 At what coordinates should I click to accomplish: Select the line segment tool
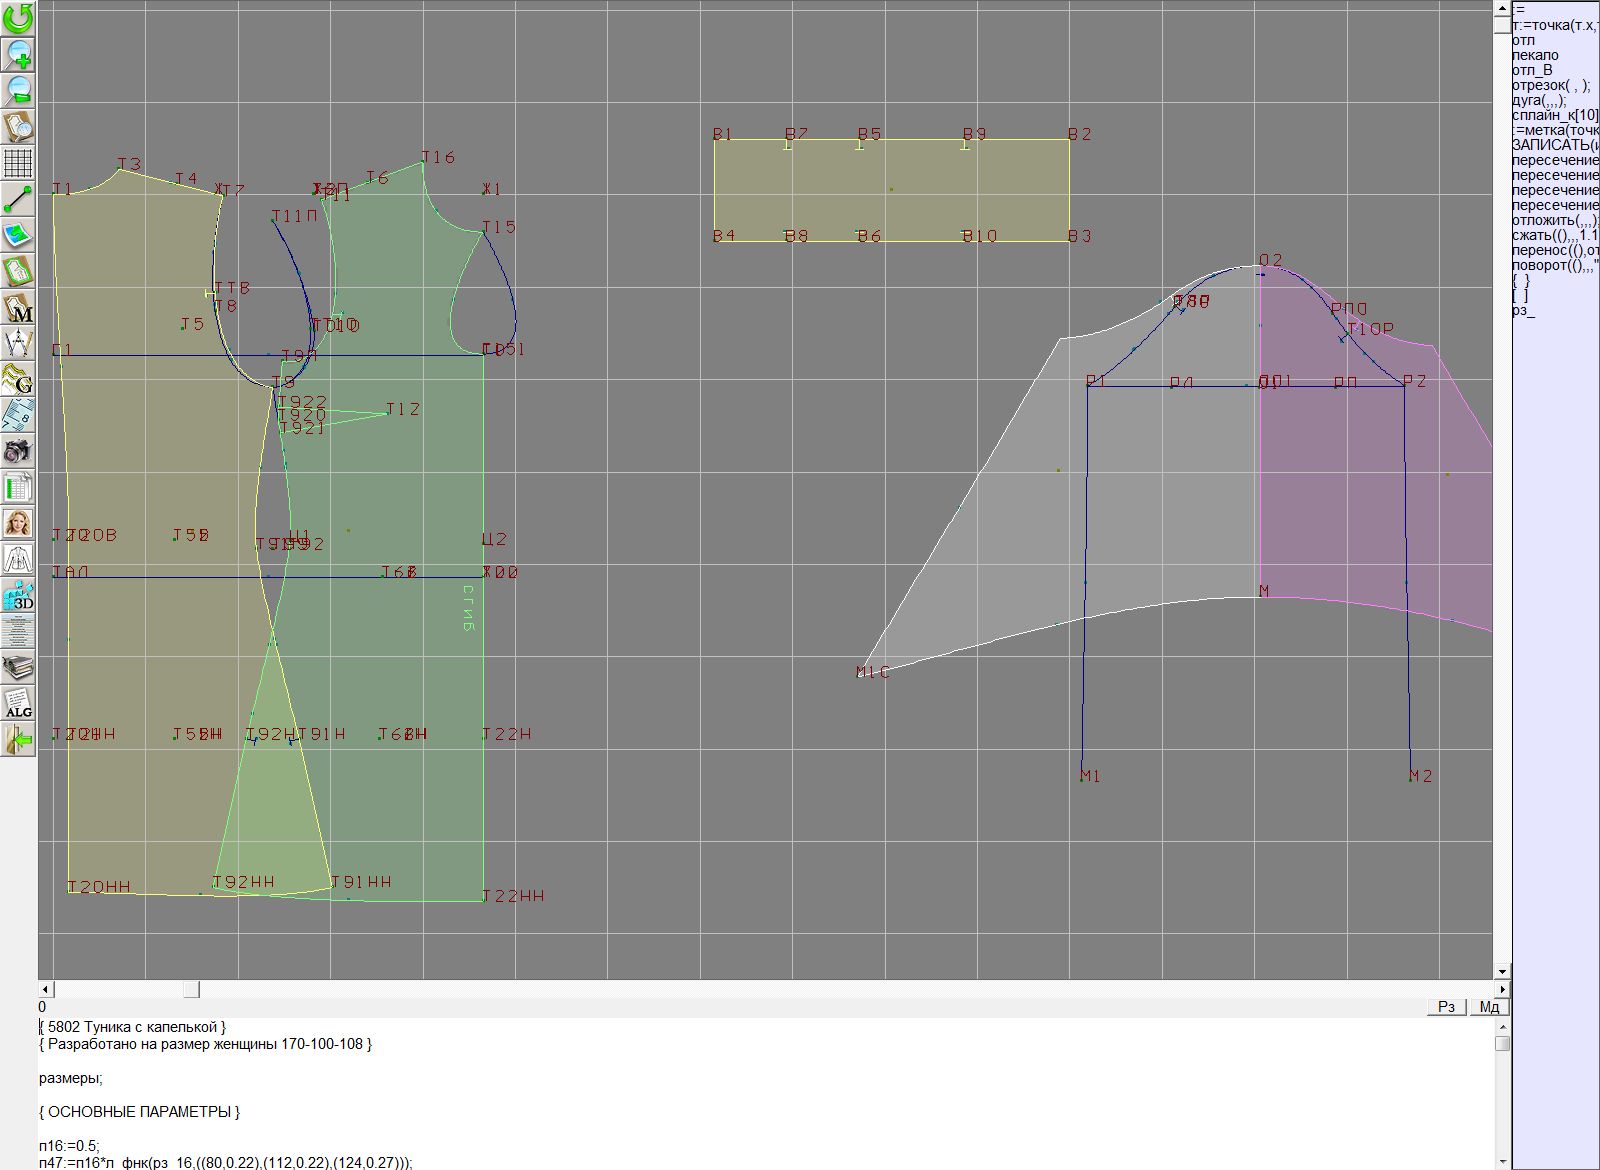tap(18, 198)
